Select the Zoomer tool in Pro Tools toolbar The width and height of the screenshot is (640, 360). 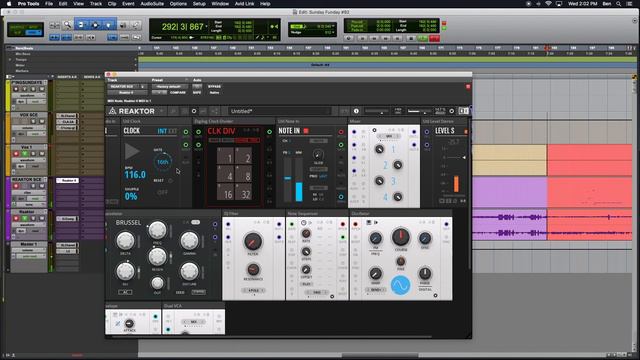point(67,25)
